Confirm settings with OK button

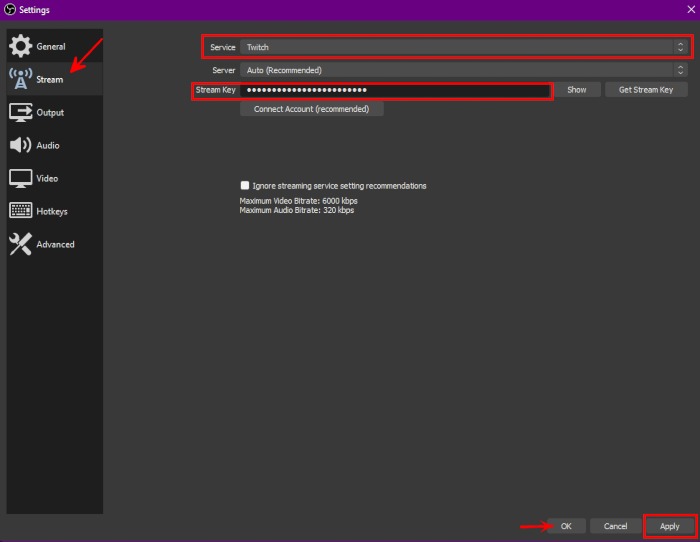point(566,526)
